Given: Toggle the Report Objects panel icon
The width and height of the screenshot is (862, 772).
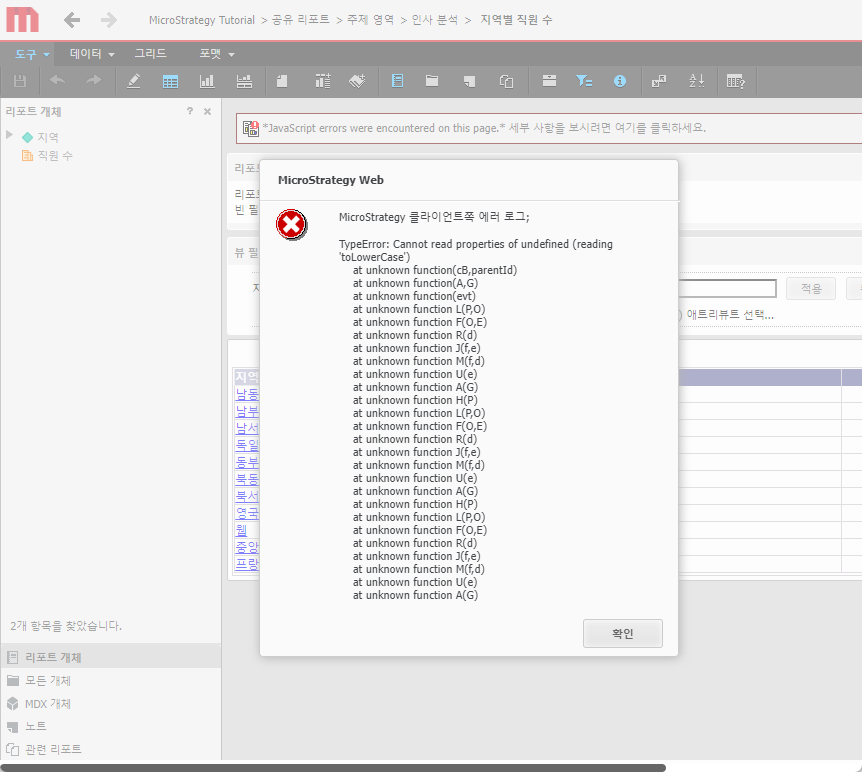Looking at the screenshot, I should pos(397,81).
